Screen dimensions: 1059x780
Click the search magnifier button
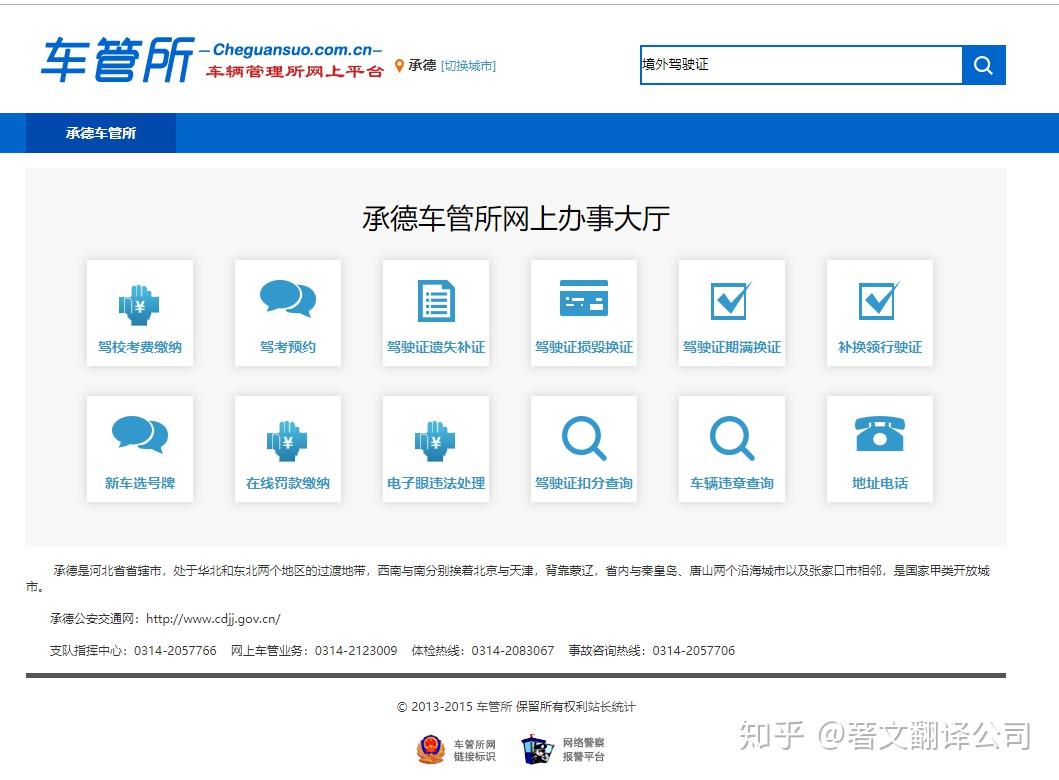tap(983, 65)
